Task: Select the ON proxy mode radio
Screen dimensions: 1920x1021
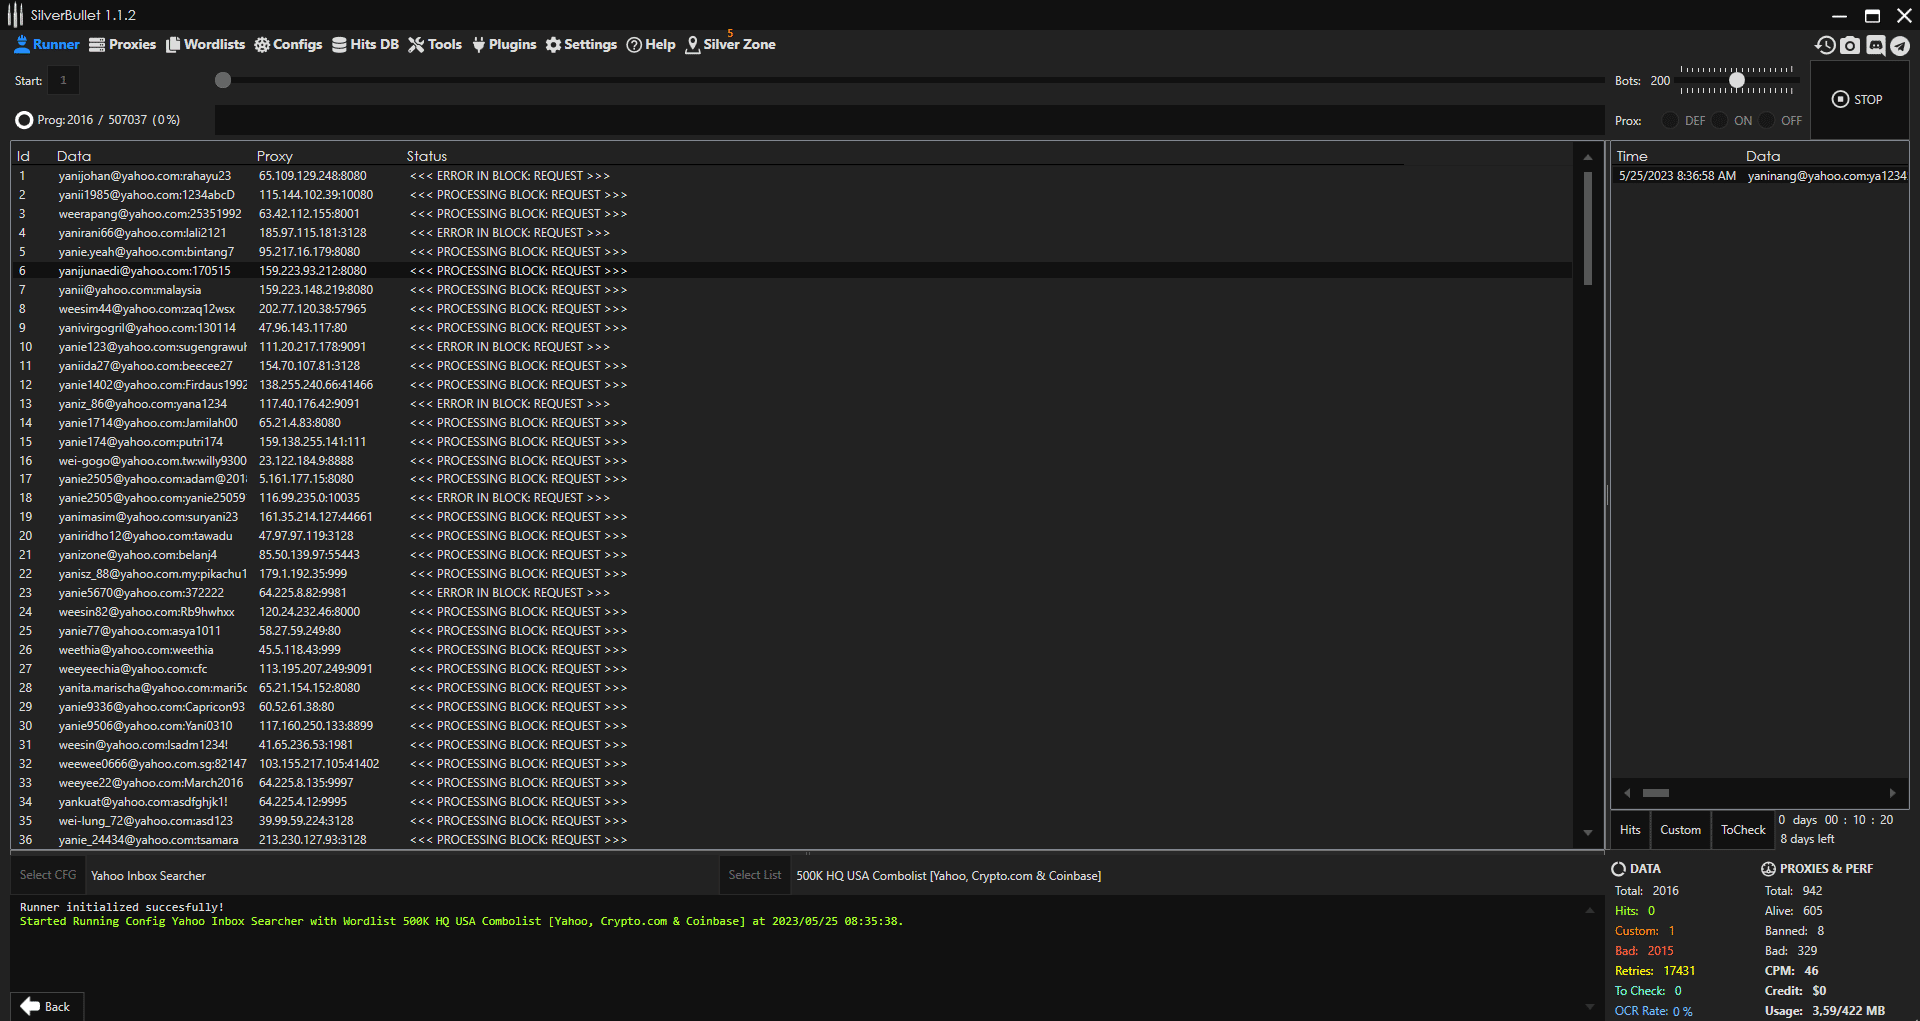Action: 1719,120
